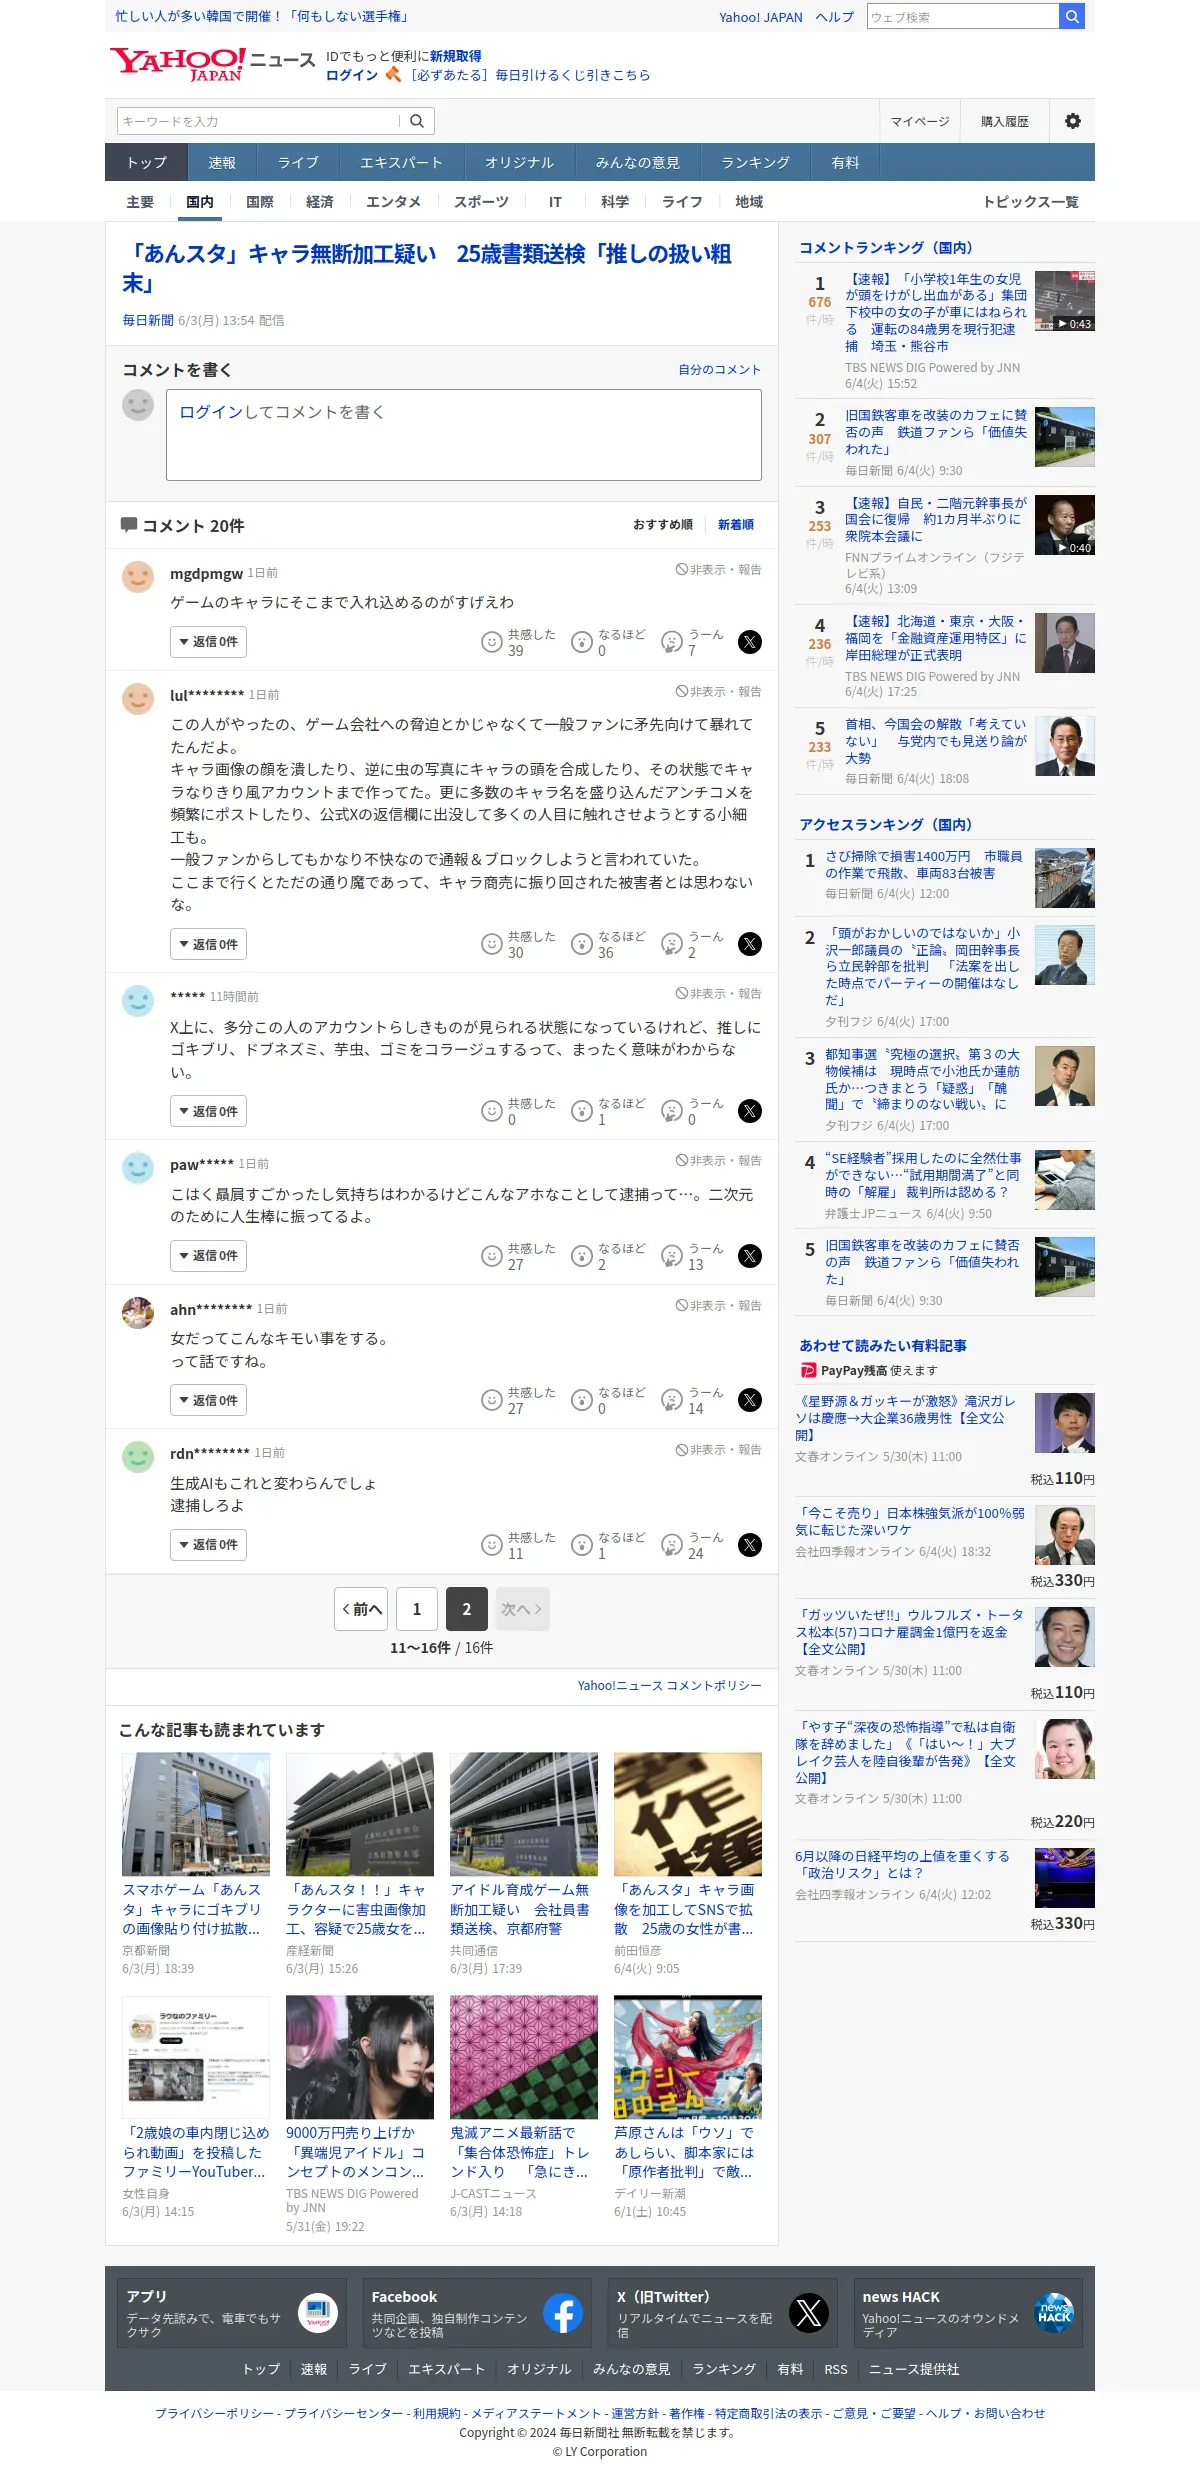Click the 購入履歴 button
The image size is (1200, 2480).
[1005, 121]
